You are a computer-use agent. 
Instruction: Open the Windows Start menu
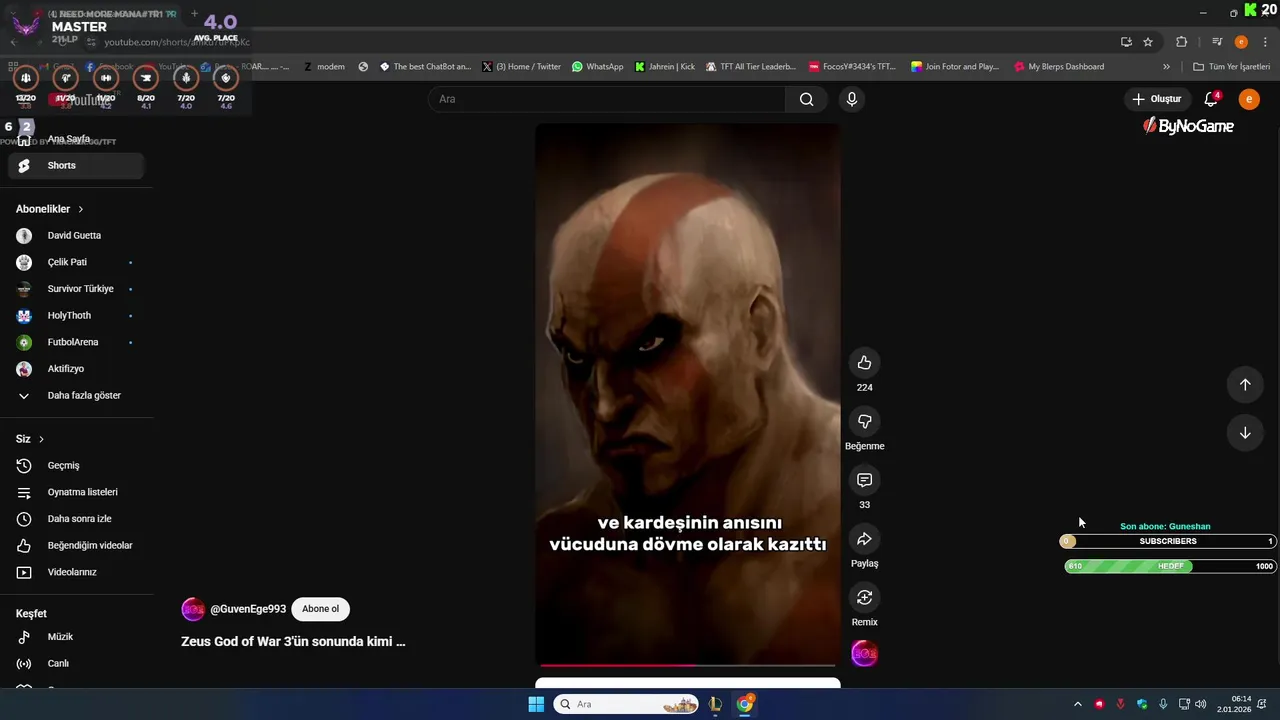click(536, 704)
